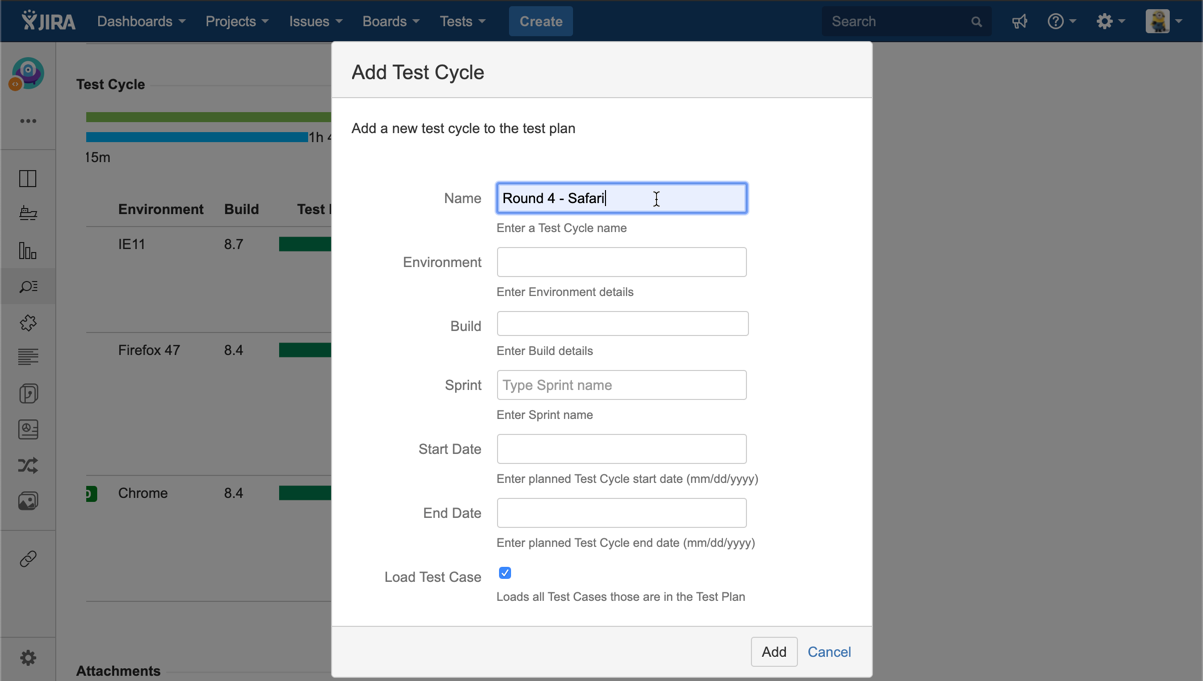Click the project avatar in sidebar
This screenshot has height=681, width=1203.
tap(27, 74)
